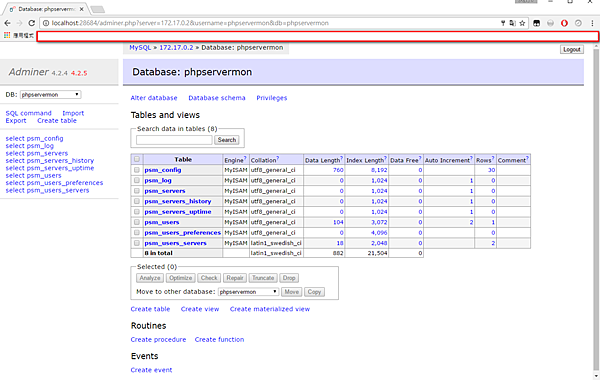Check the psm_servers_history row checkbox

pos(137,201)
